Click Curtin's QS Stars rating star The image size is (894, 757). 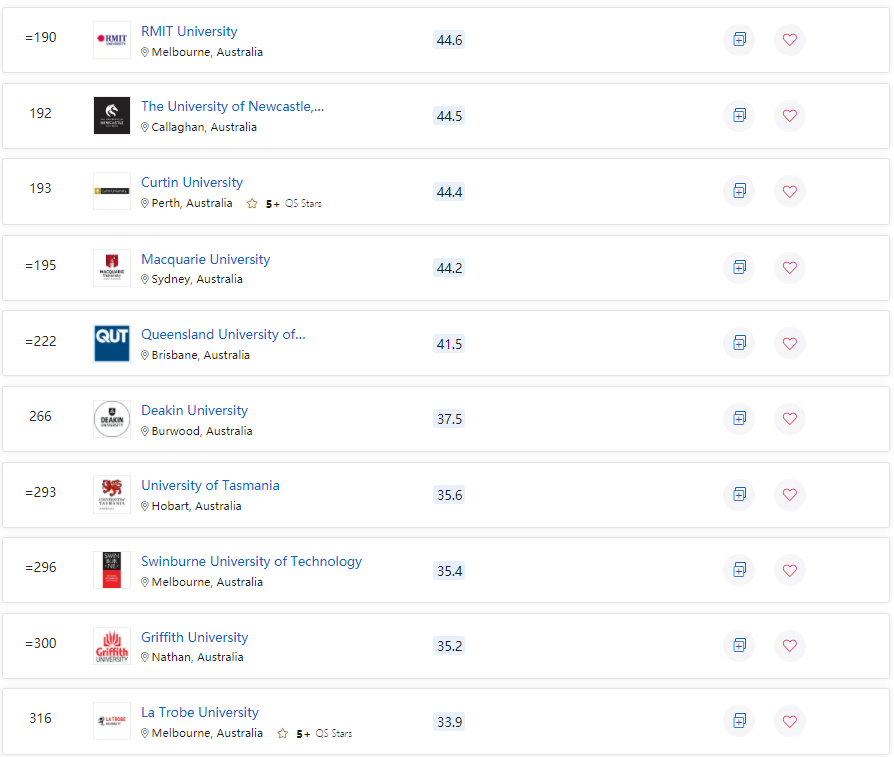[252, 204]
